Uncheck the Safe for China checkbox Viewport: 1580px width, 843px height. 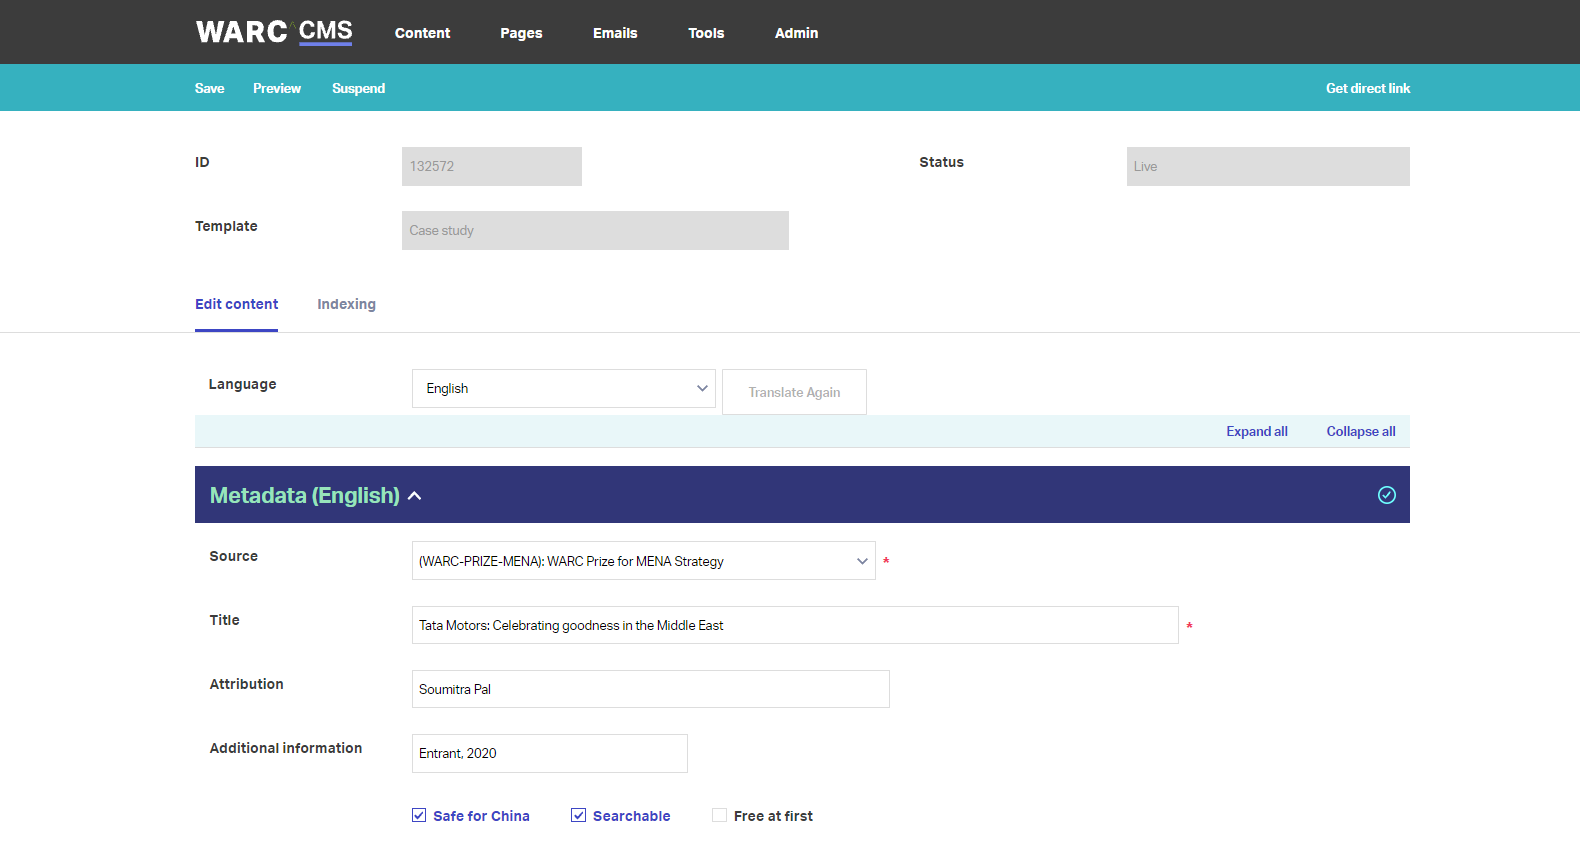(x=419, y=815)
